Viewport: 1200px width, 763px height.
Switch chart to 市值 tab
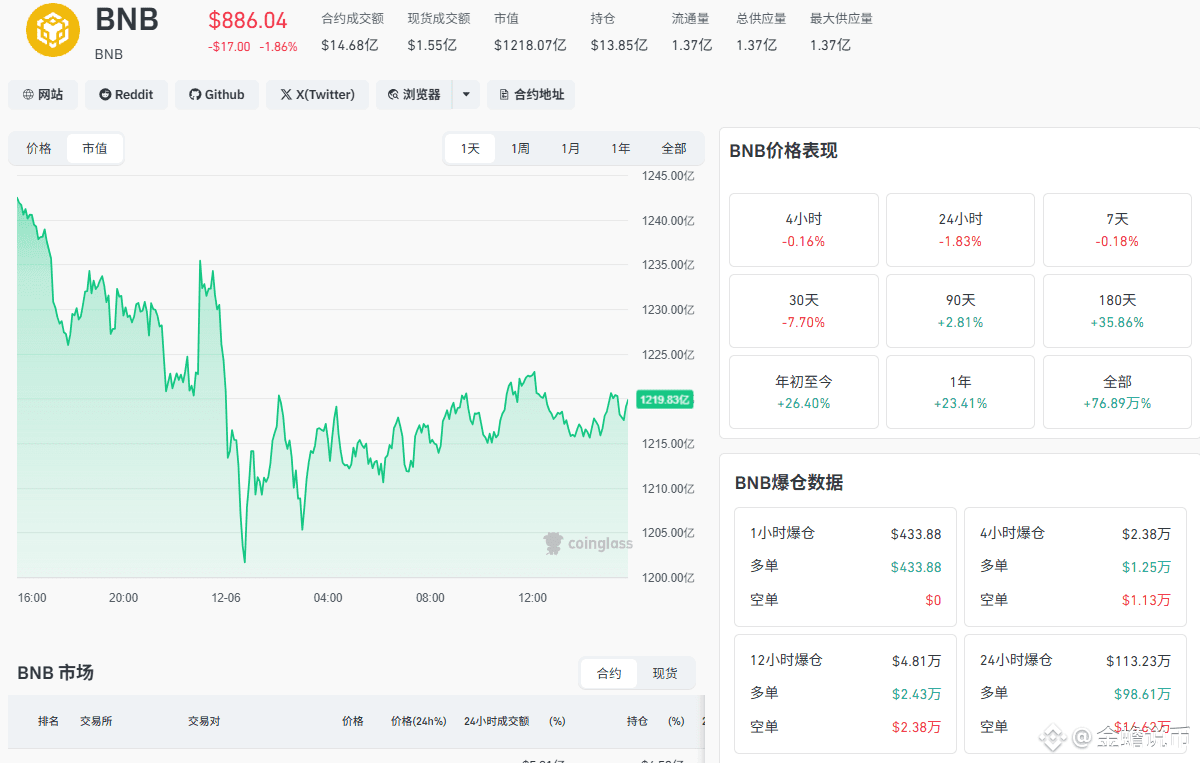click(95, 149)
